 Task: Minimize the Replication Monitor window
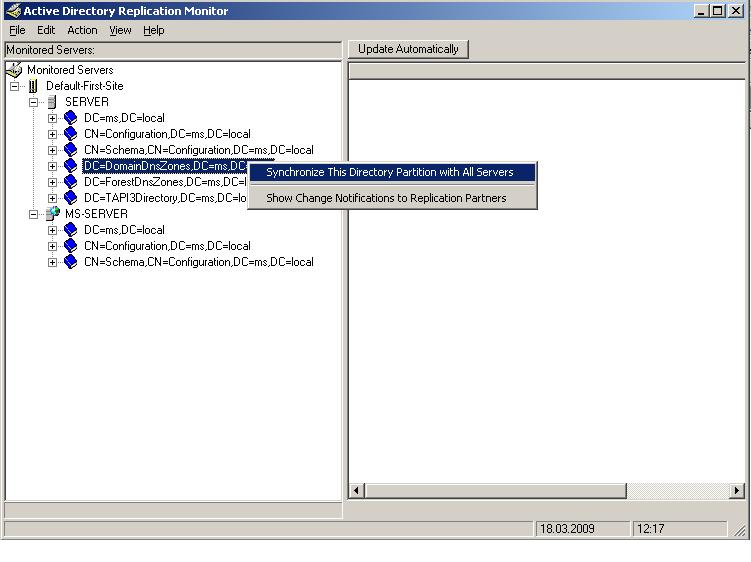tap(702, 11)
